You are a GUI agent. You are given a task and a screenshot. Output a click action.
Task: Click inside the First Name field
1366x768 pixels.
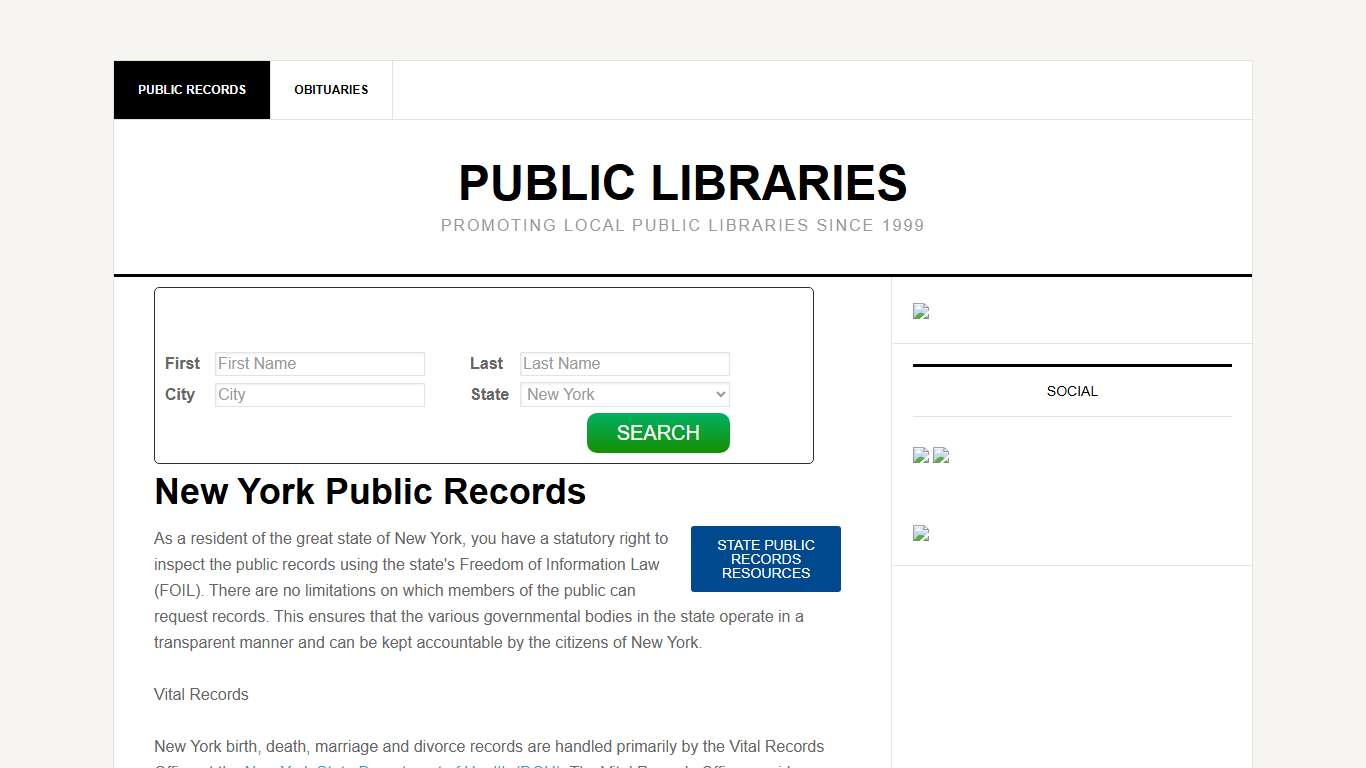tap(320, 363)
